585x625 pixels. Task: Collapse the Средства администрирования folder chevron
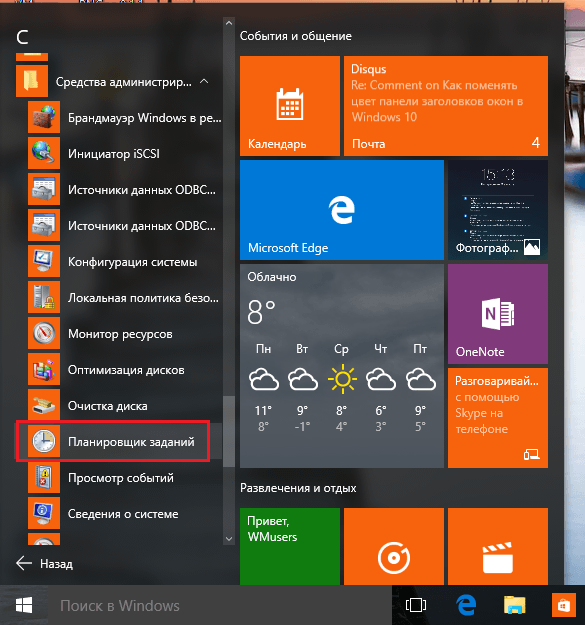(x=204, y=81)
